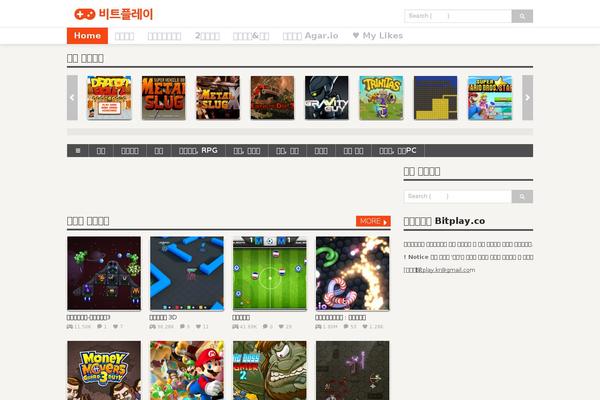Click the game title ending in '3D'
Image resolution: width=600 pixels, height=400 pixels.
[163, 317]
